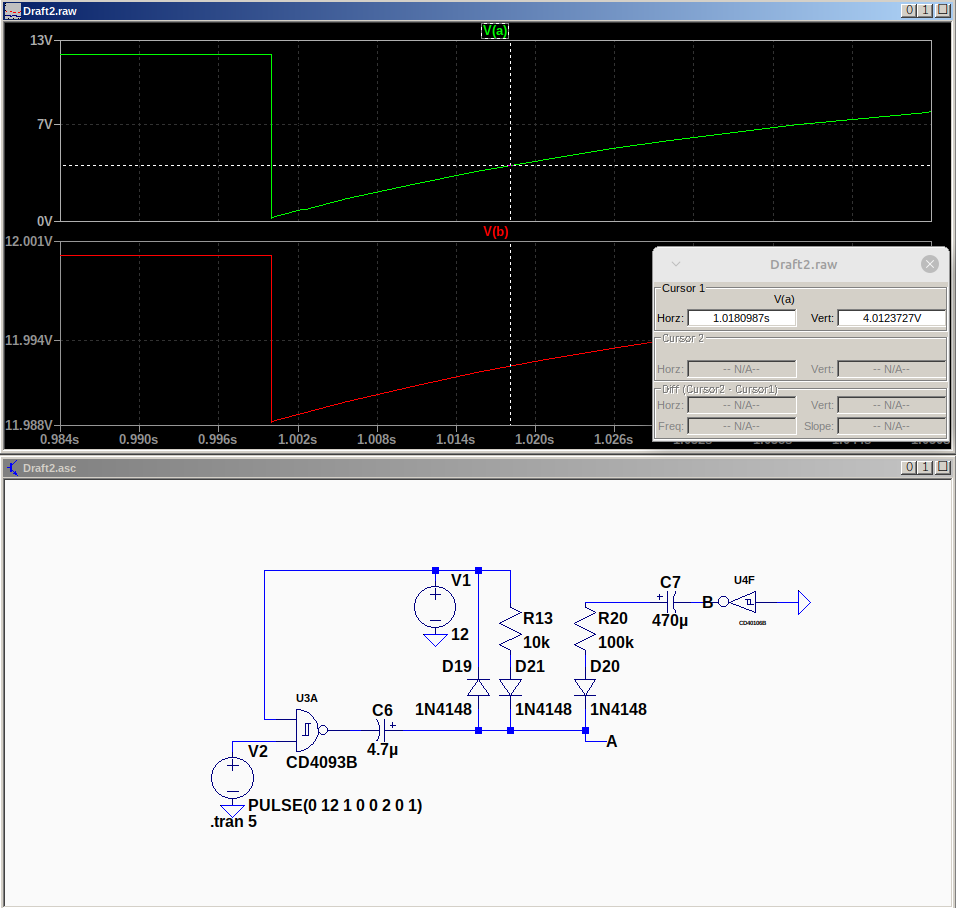Click the 12 value of V1
Image resolution: width=956 pixels, height=908 pixels.
pyautogui.click(x=460, y=634)
